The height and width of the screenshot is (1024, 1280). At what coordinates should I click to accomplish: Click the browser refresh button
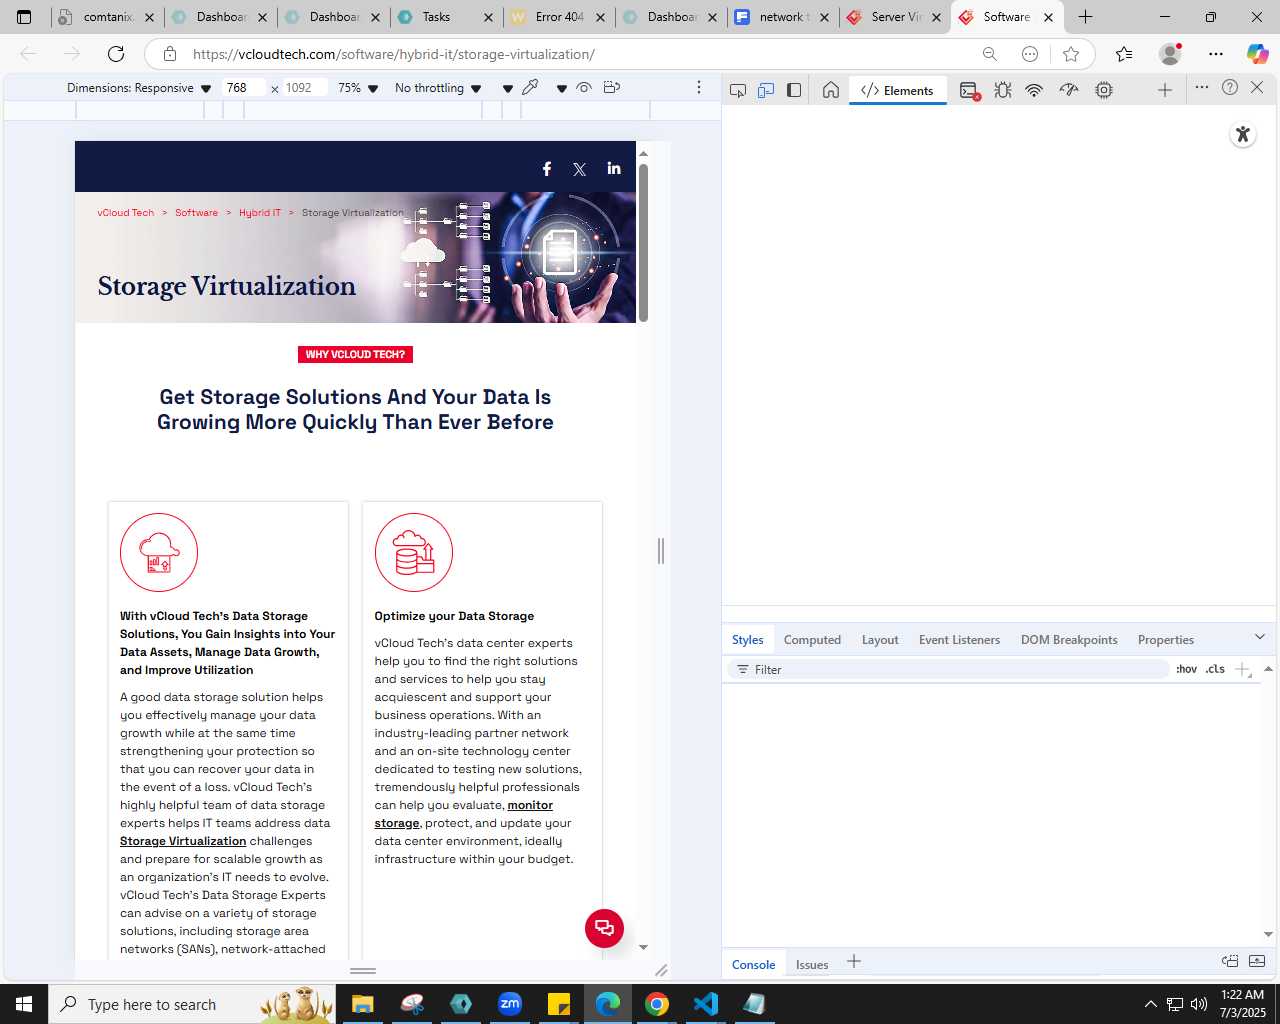click(116, 54)
